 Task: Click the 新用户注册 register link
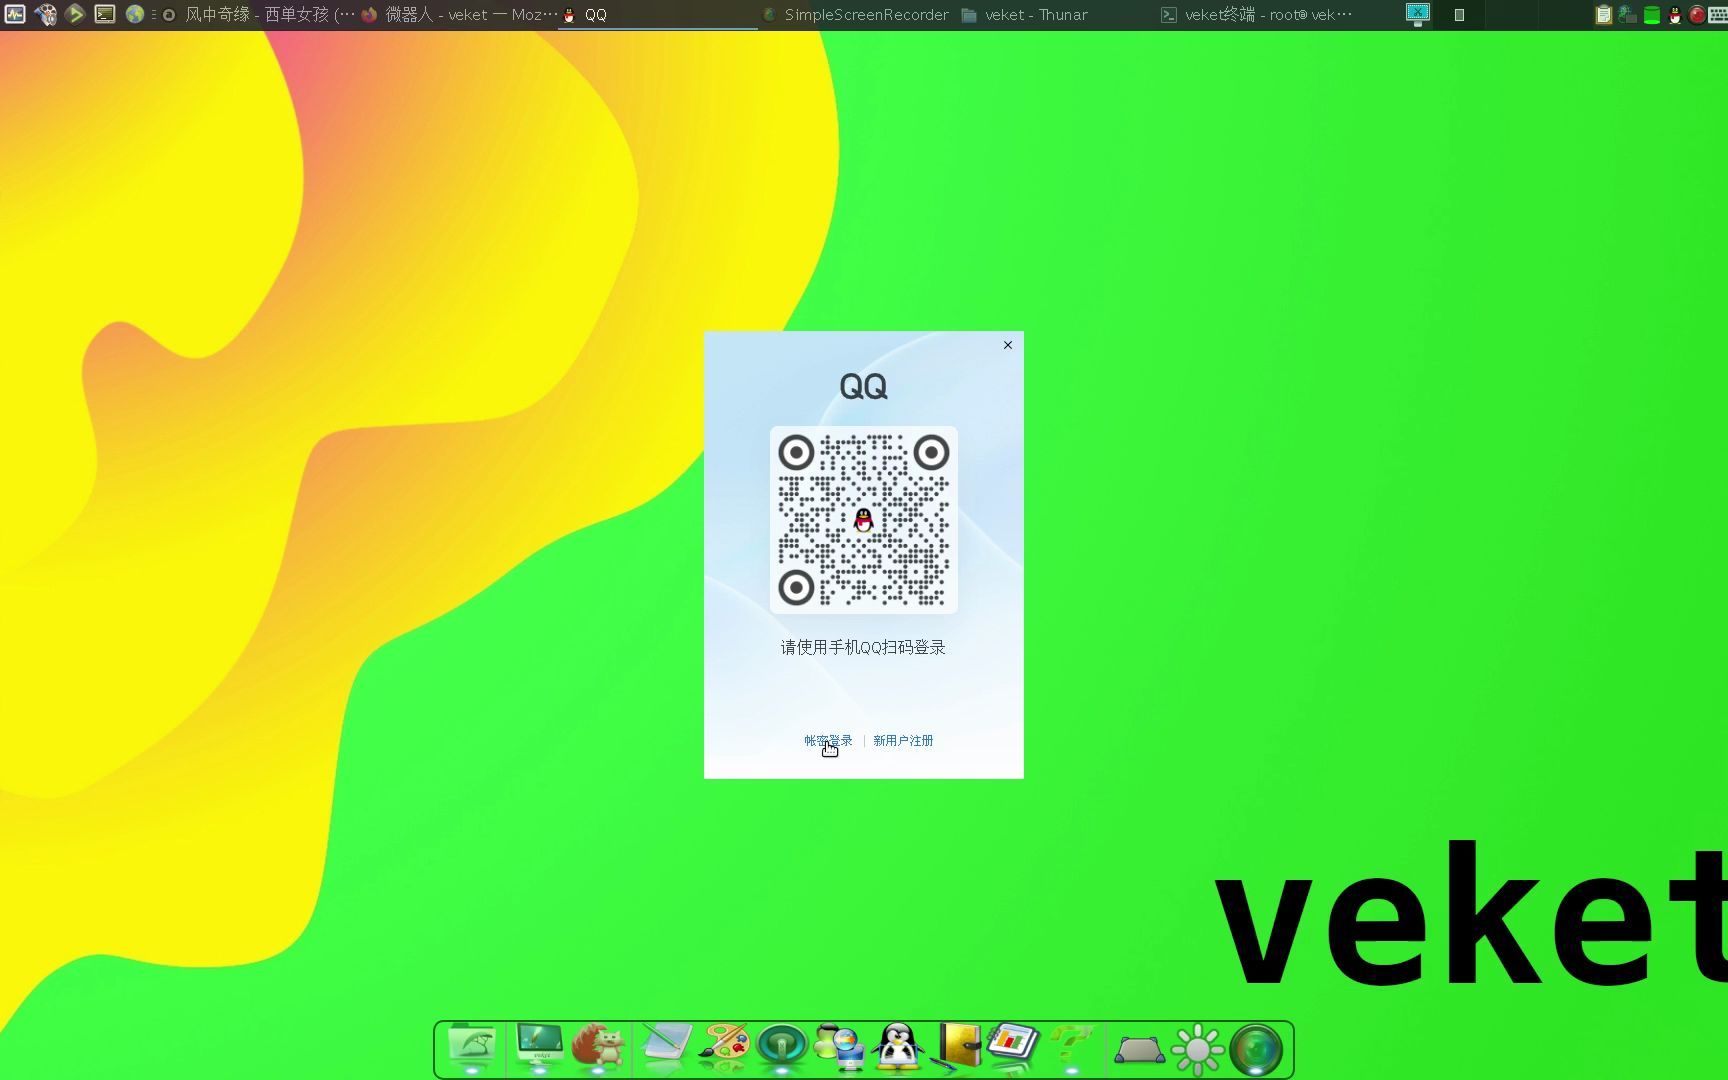pyautogui.click(x=903, y=741)
